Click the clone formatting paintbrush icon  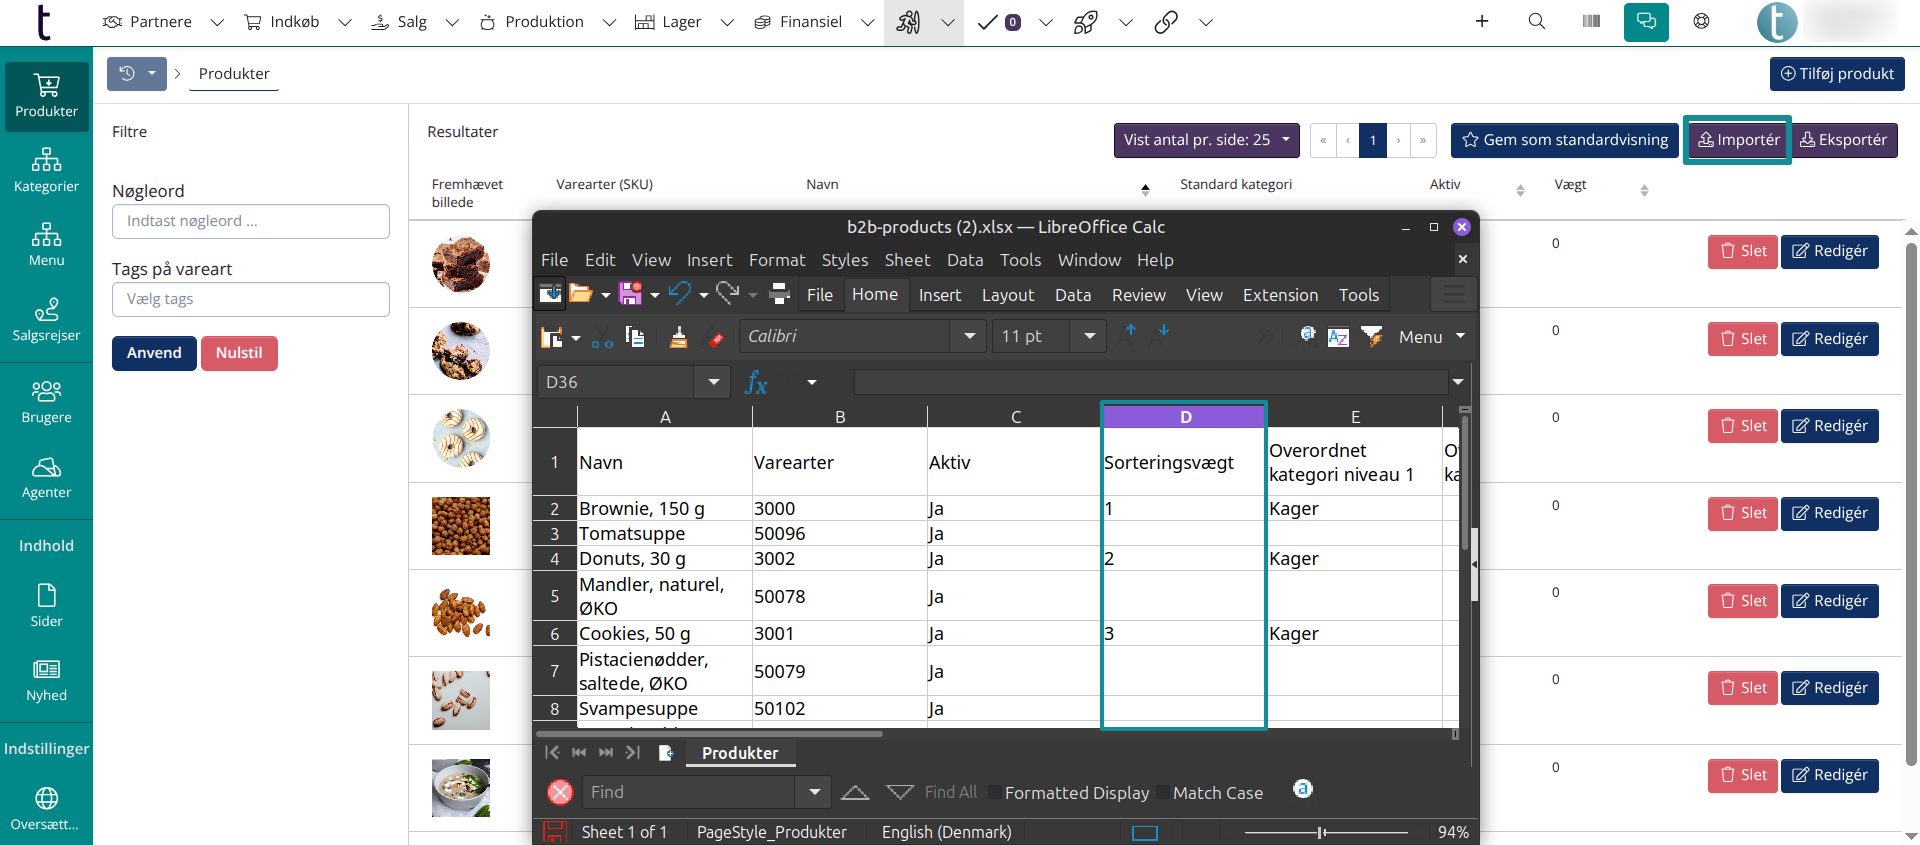click(678, 337)
